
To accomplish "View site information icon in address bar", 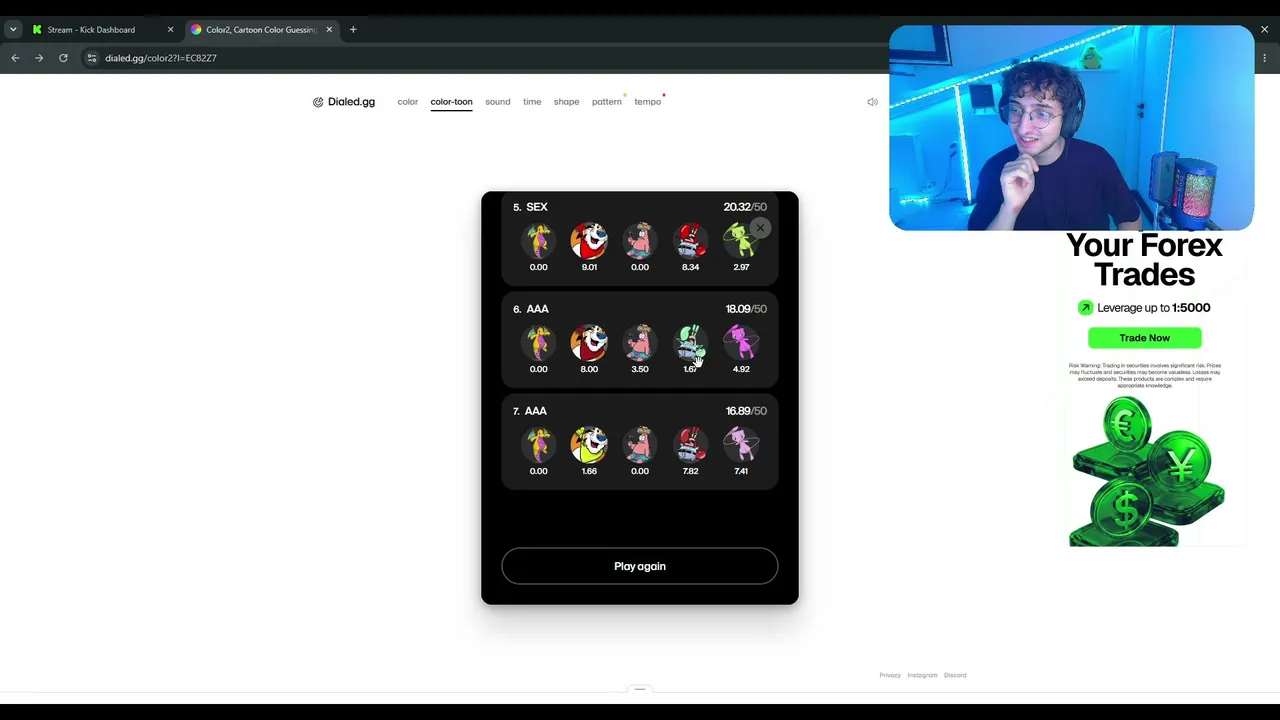I will point(92,58).
